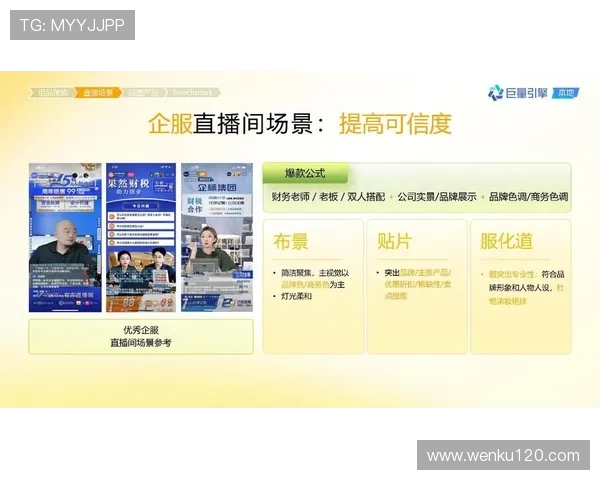Open the 组品策略 breadcrumb step
This screenshot has height=480, width=600.
tap(51, 93)
